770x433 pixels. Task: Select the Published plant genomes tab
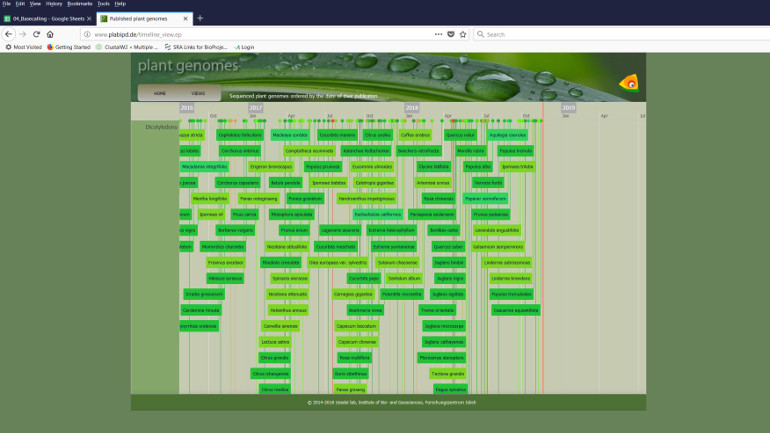(x=144, y=19)
